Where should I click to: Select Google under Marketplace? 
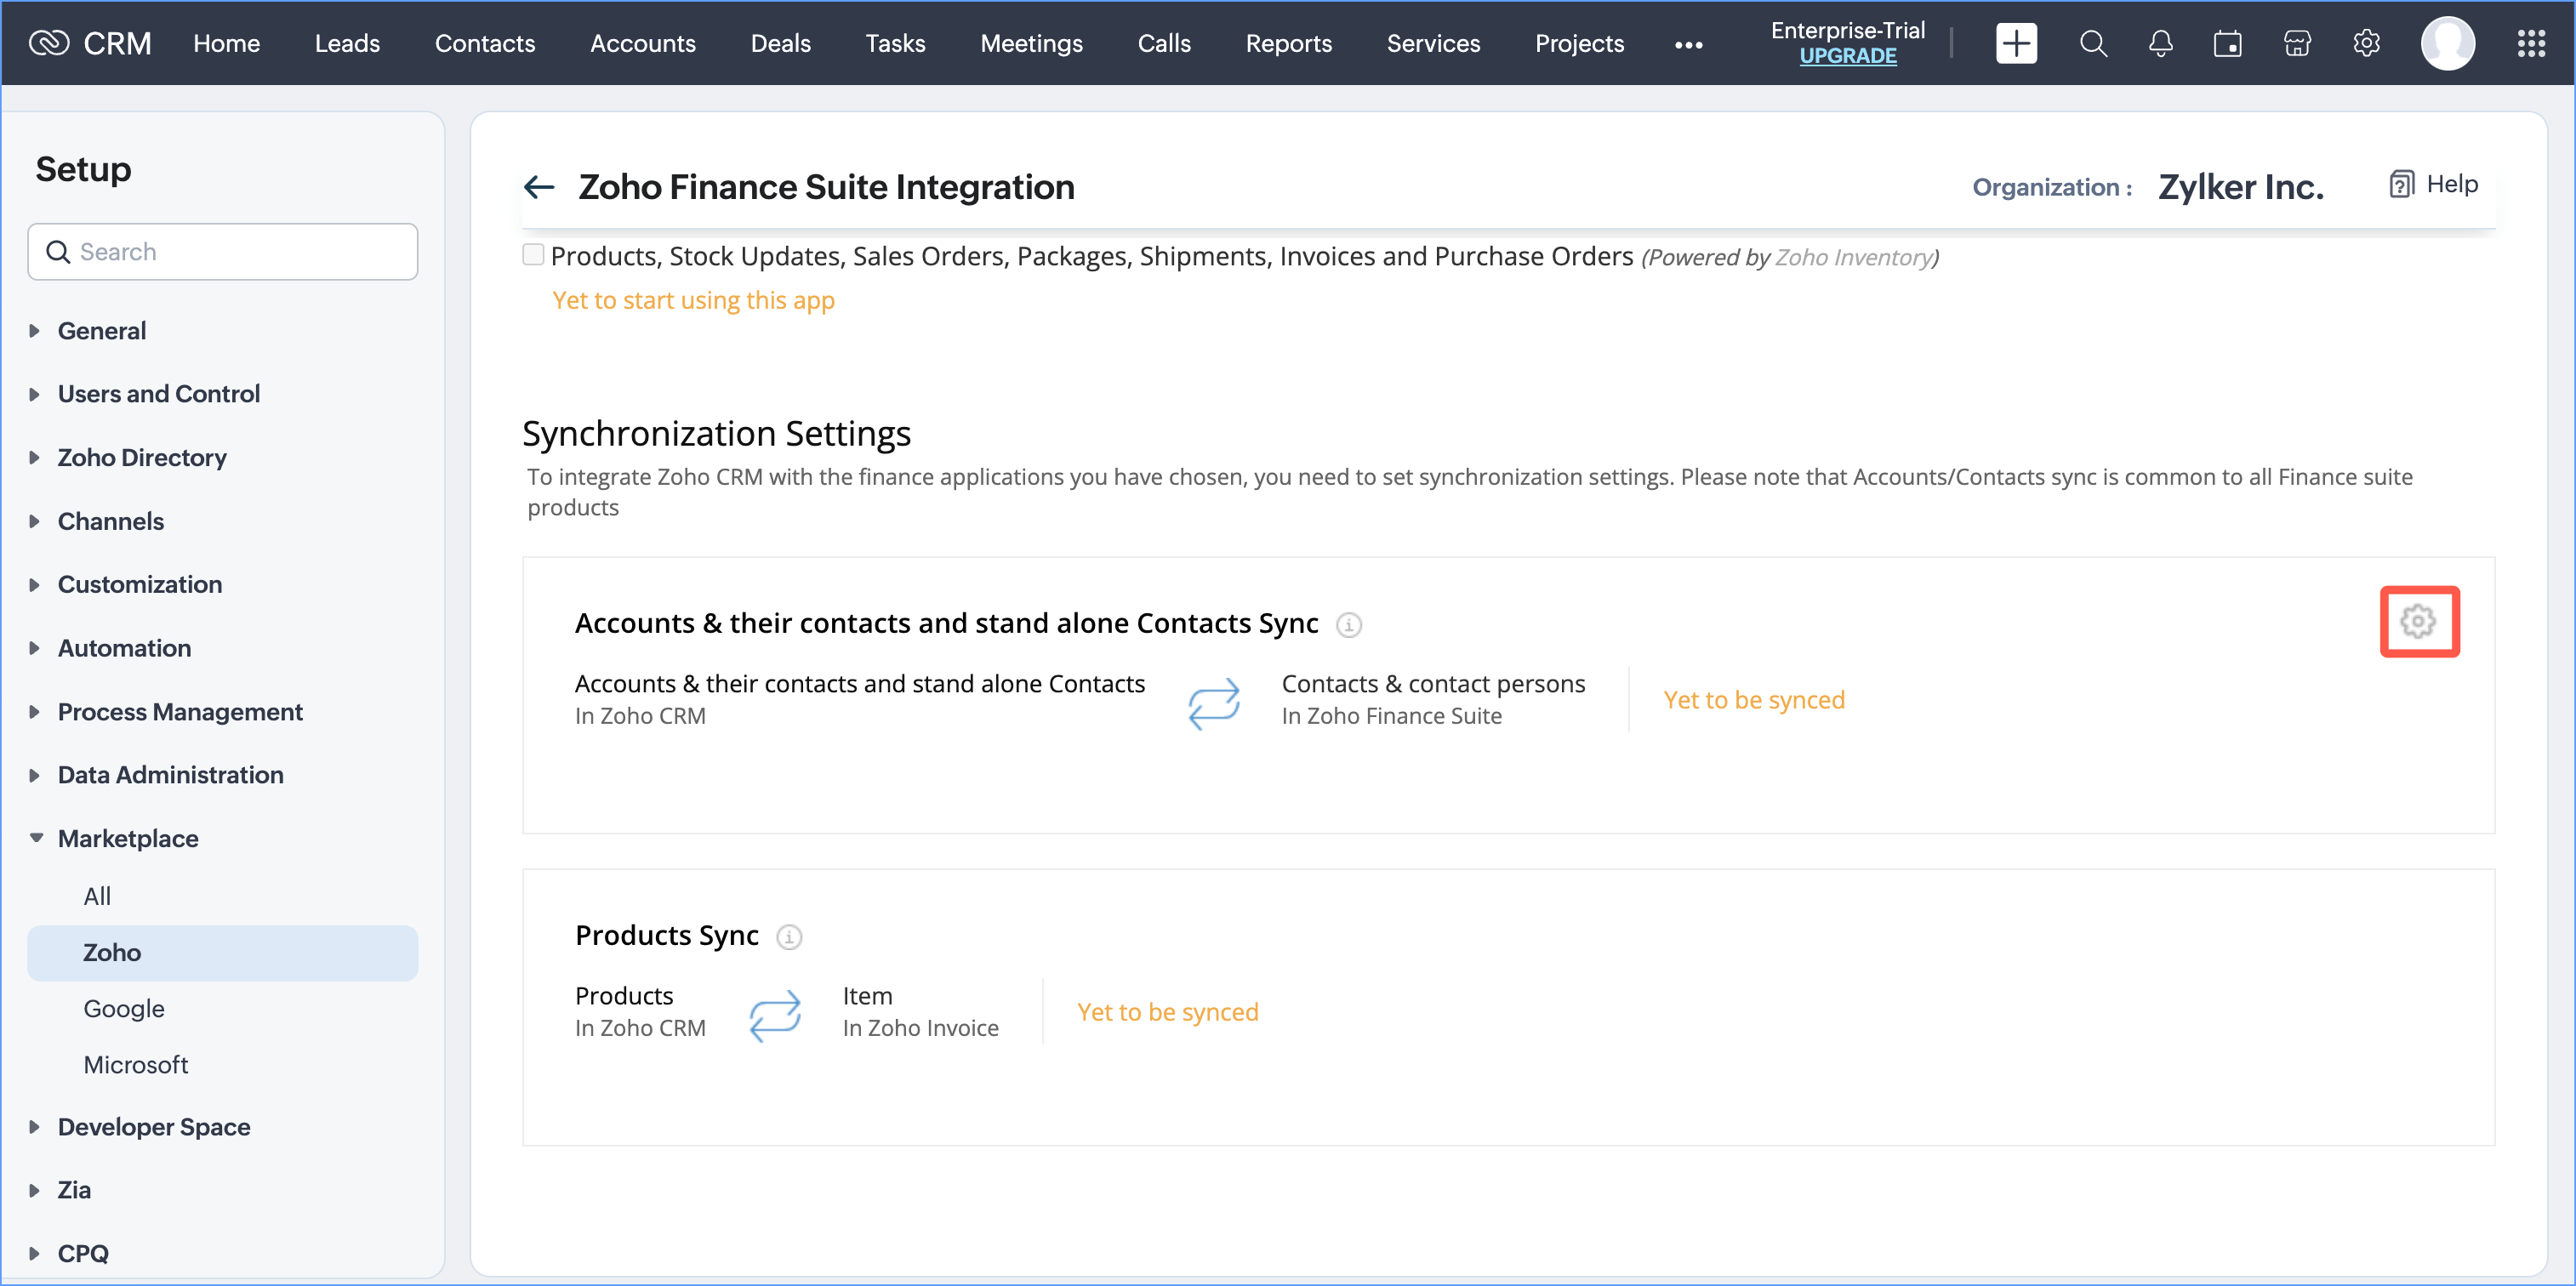coord(123,1008)
